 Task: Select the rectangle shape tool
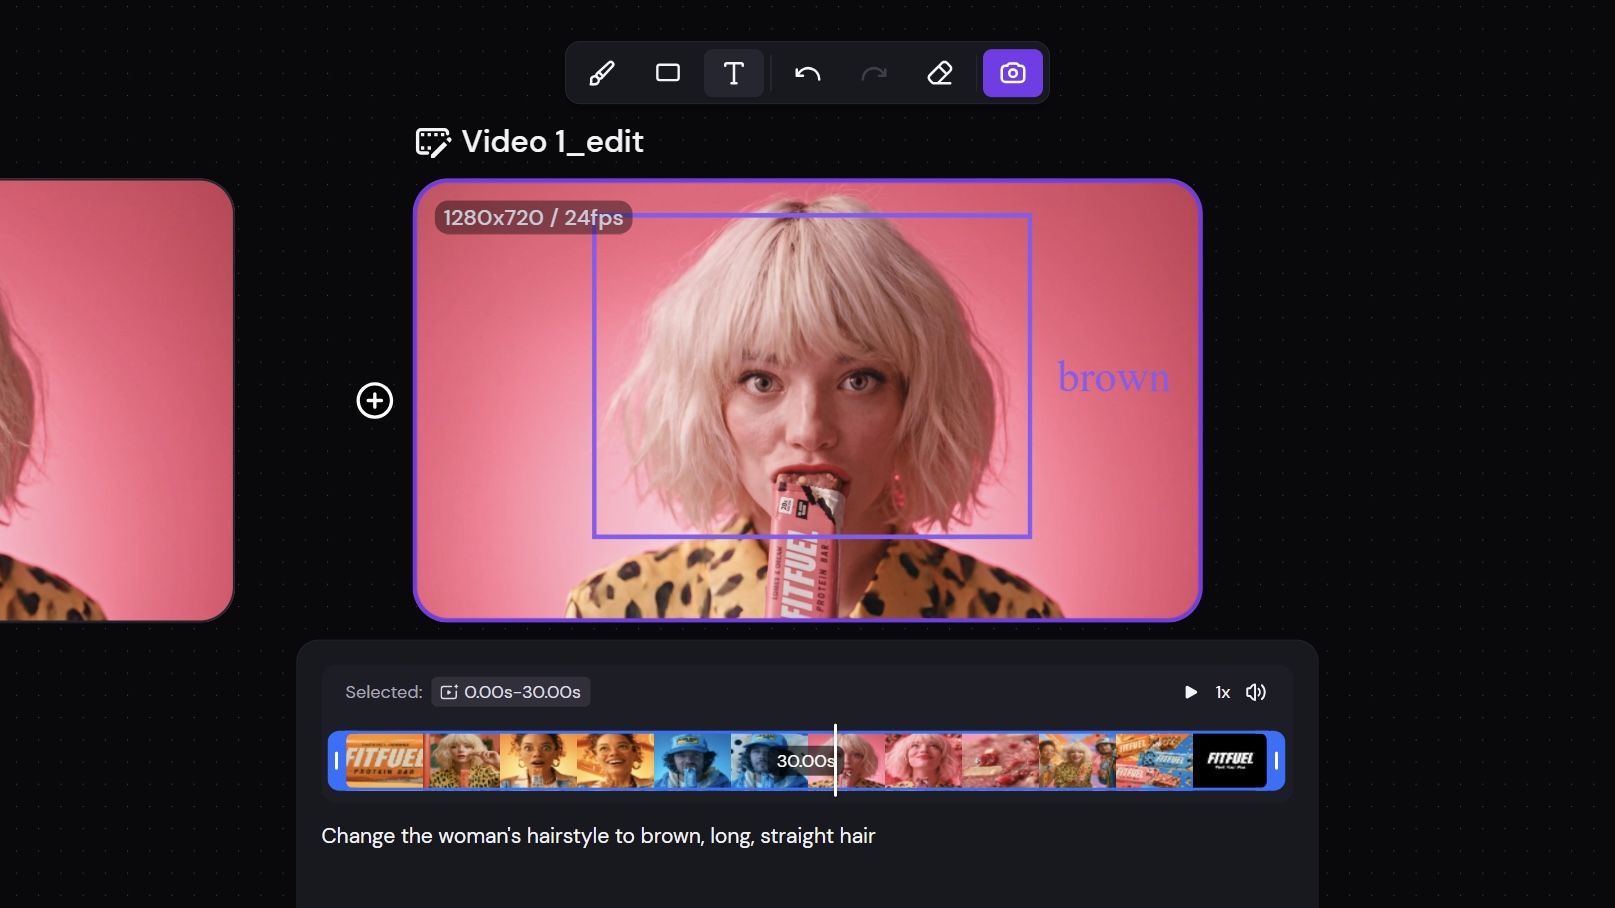(x=668, y=73)
